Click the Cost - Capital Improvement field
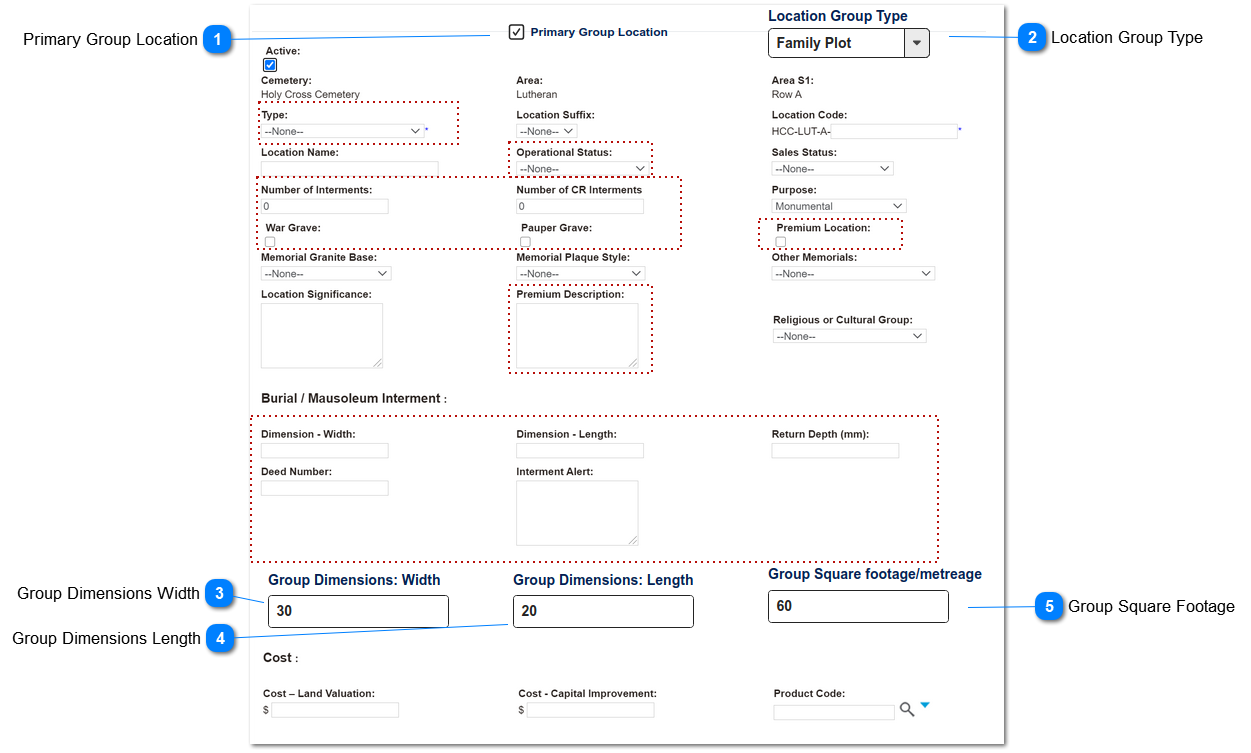 (590, 710)
